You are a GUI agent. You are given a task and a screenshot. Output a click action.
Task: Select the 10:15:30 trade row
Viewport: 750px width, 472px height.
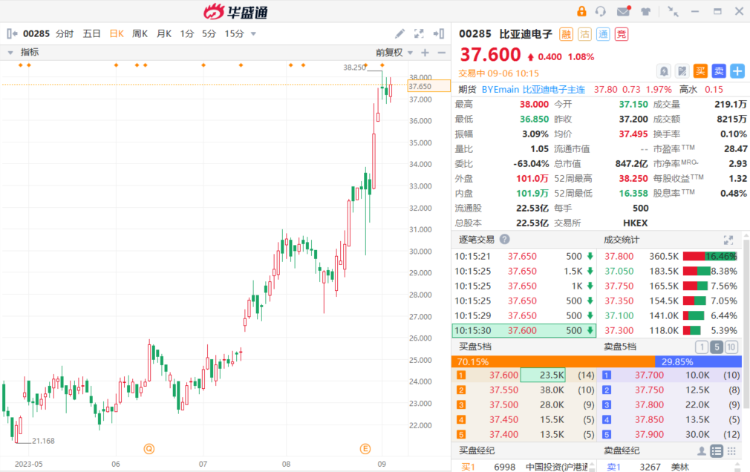tap(524, 330)
